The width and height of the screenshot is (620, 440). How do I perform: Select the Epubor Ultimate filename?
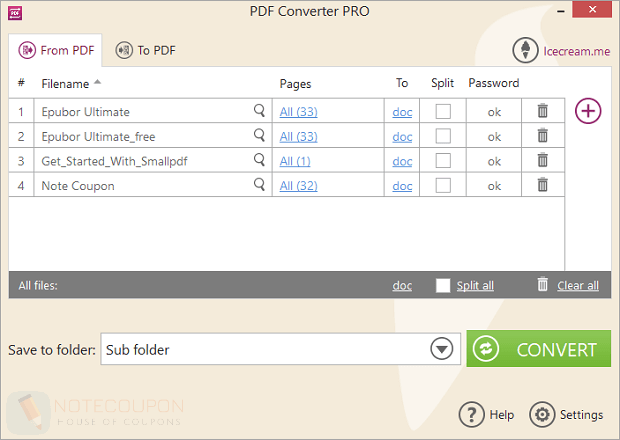tap(85, 112)
